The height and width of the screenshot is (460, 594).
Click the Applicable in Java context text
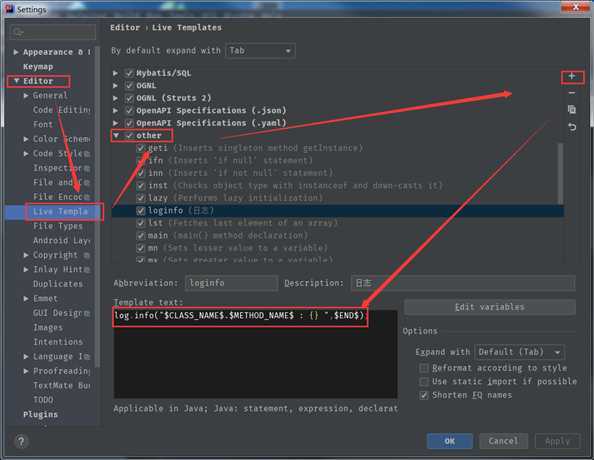point(255,409)
